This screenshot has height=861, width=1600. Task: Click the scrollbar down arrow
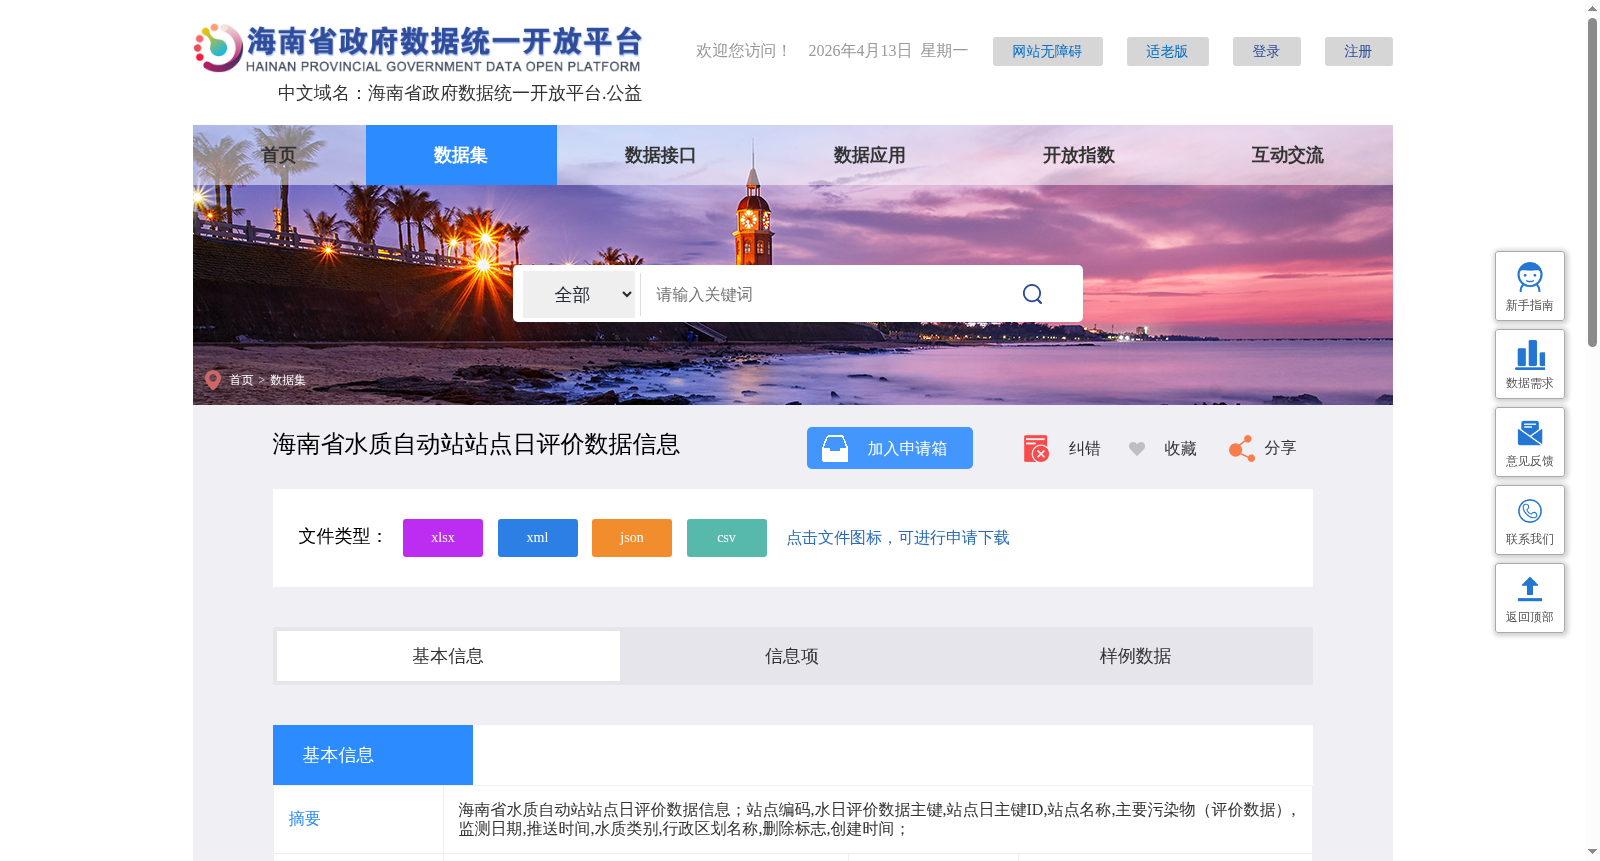[1592, 852]
